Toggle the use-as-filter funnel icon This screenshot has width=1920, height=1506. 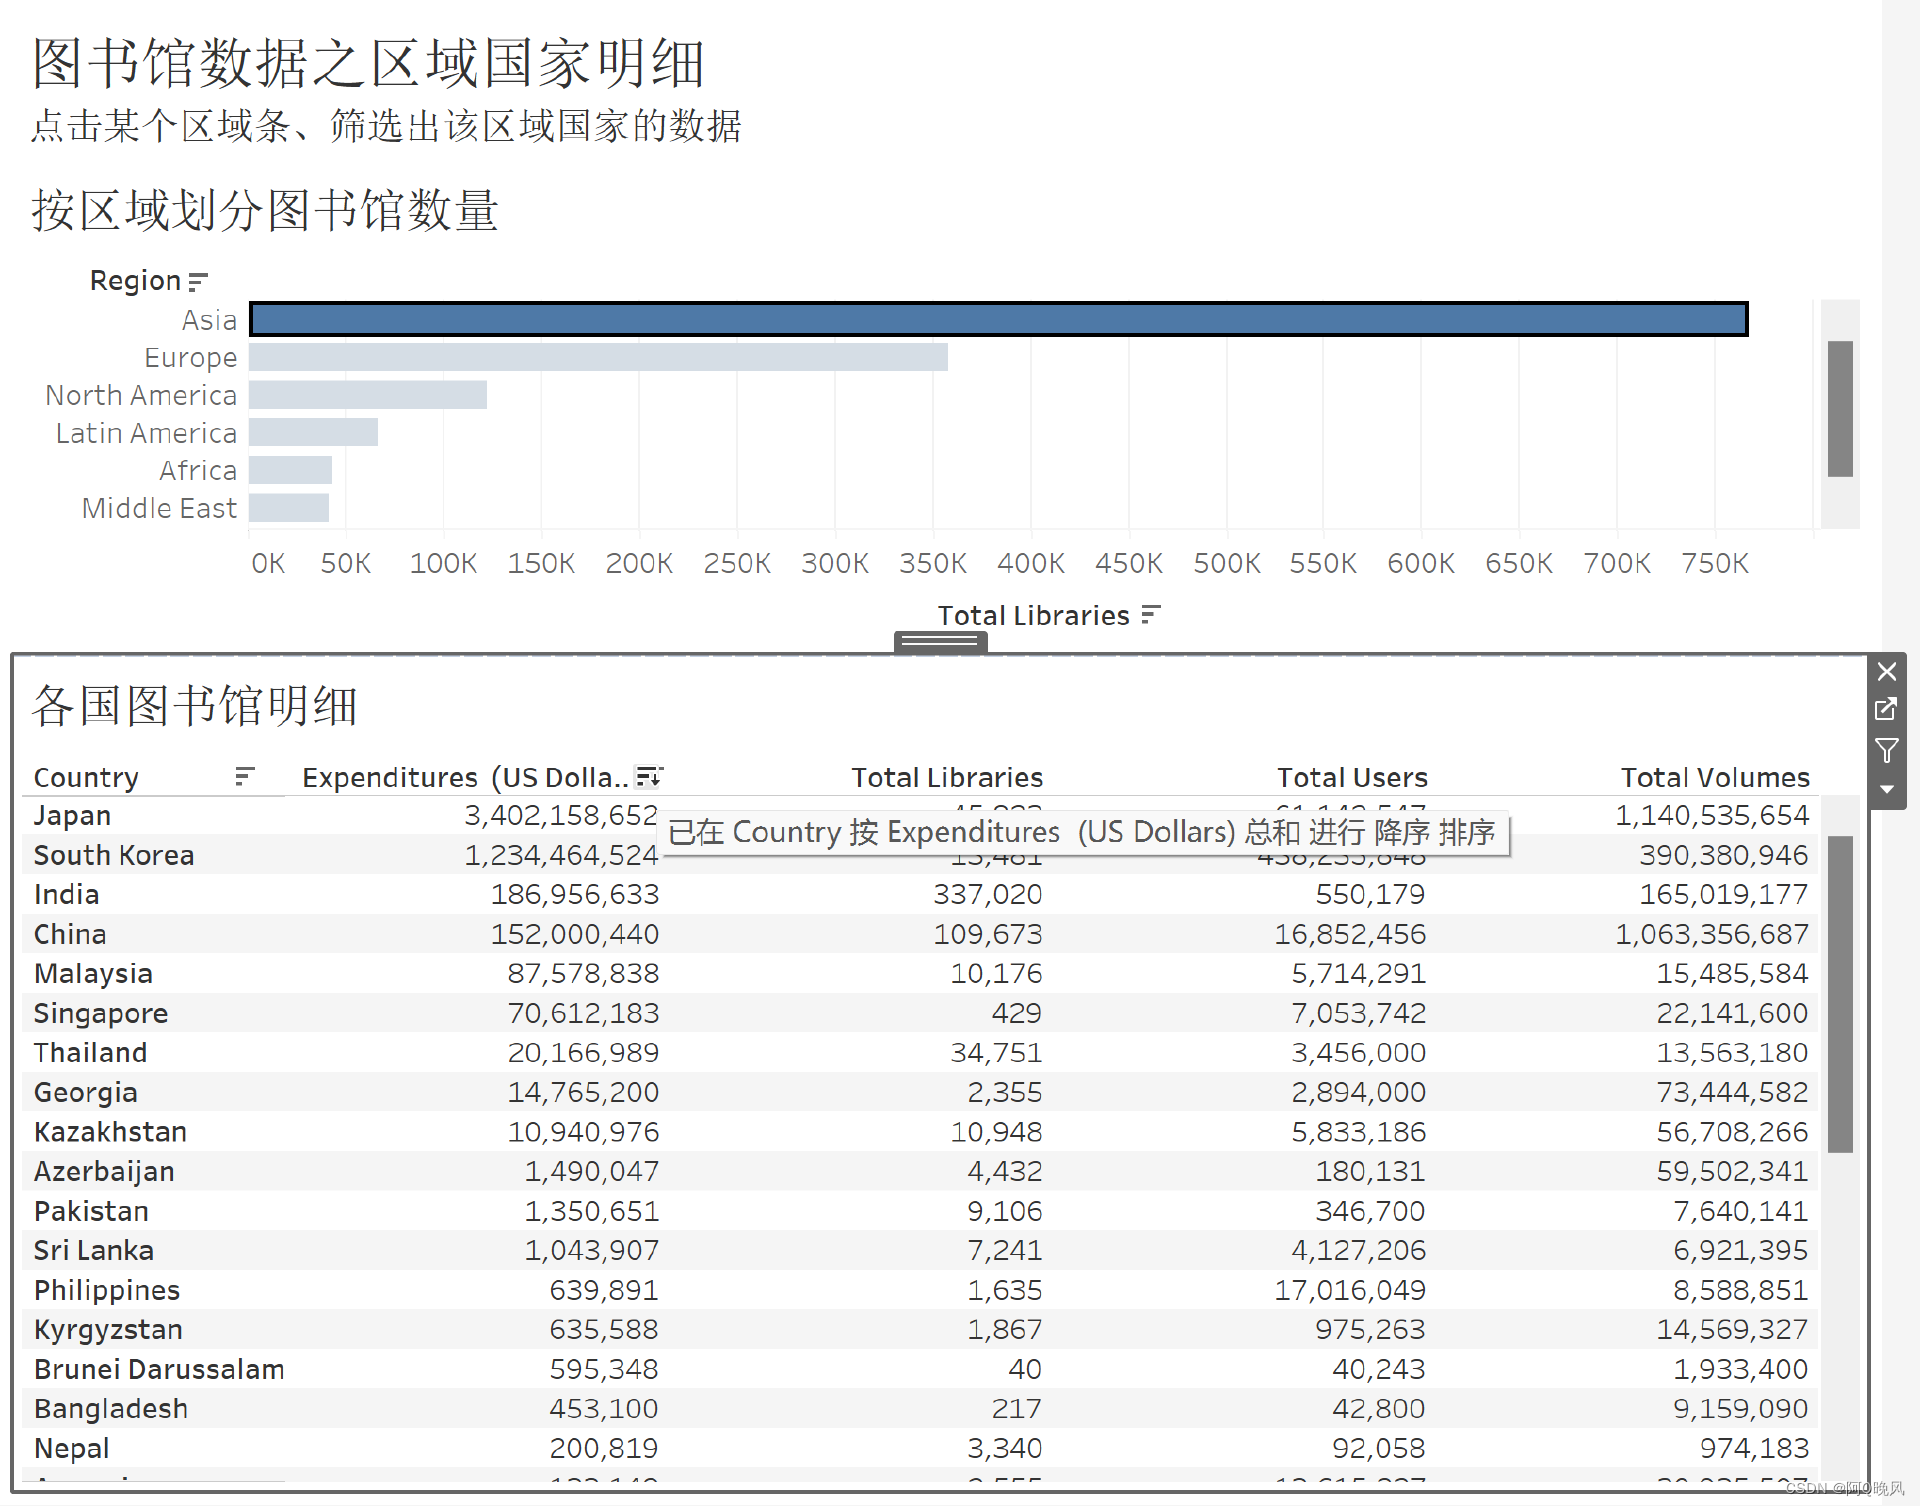point(1886,750)
